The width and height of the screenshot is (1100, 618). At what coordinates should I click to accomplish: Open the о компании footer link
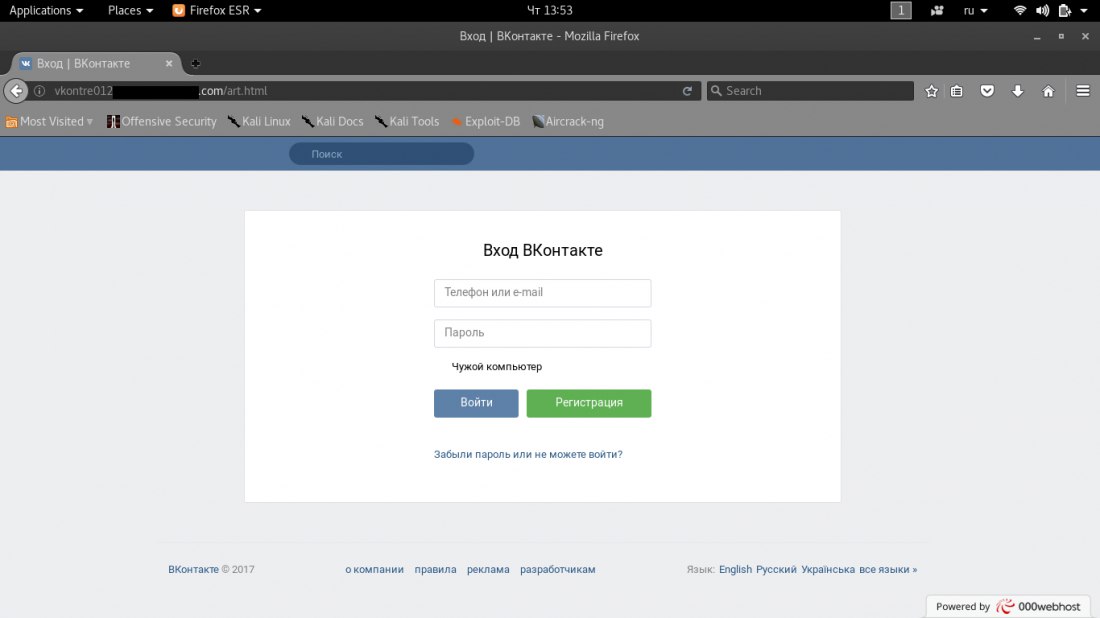tap(374, 570)
